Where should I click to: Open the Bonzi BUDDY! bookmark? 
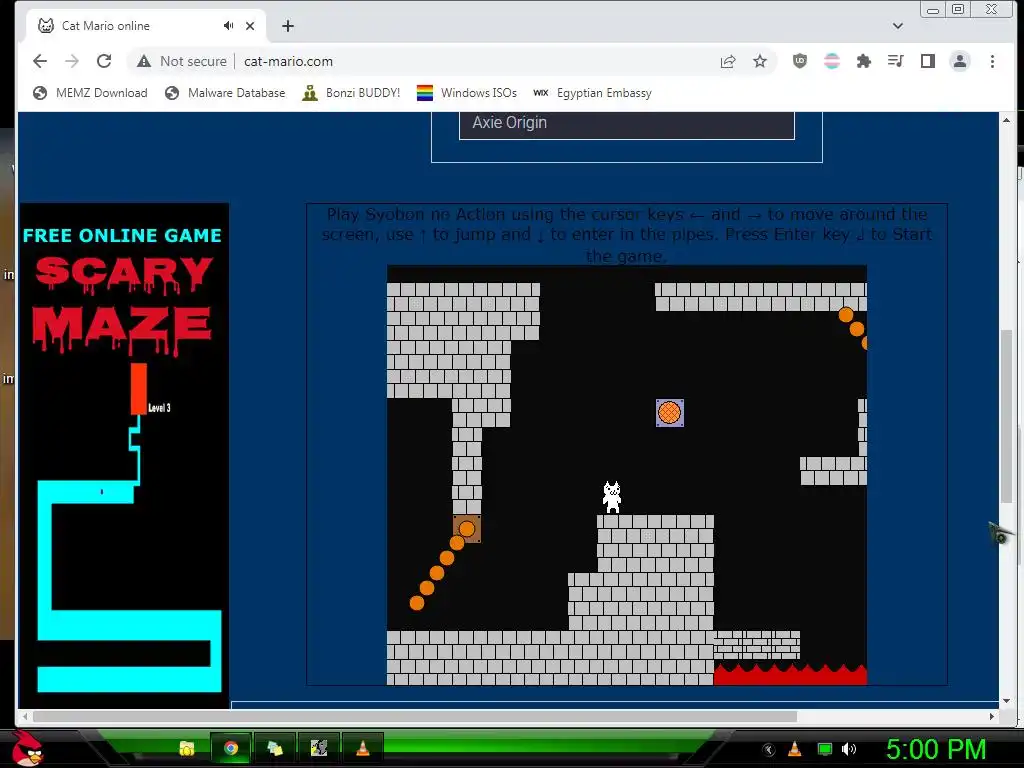(x=351, y=93)
